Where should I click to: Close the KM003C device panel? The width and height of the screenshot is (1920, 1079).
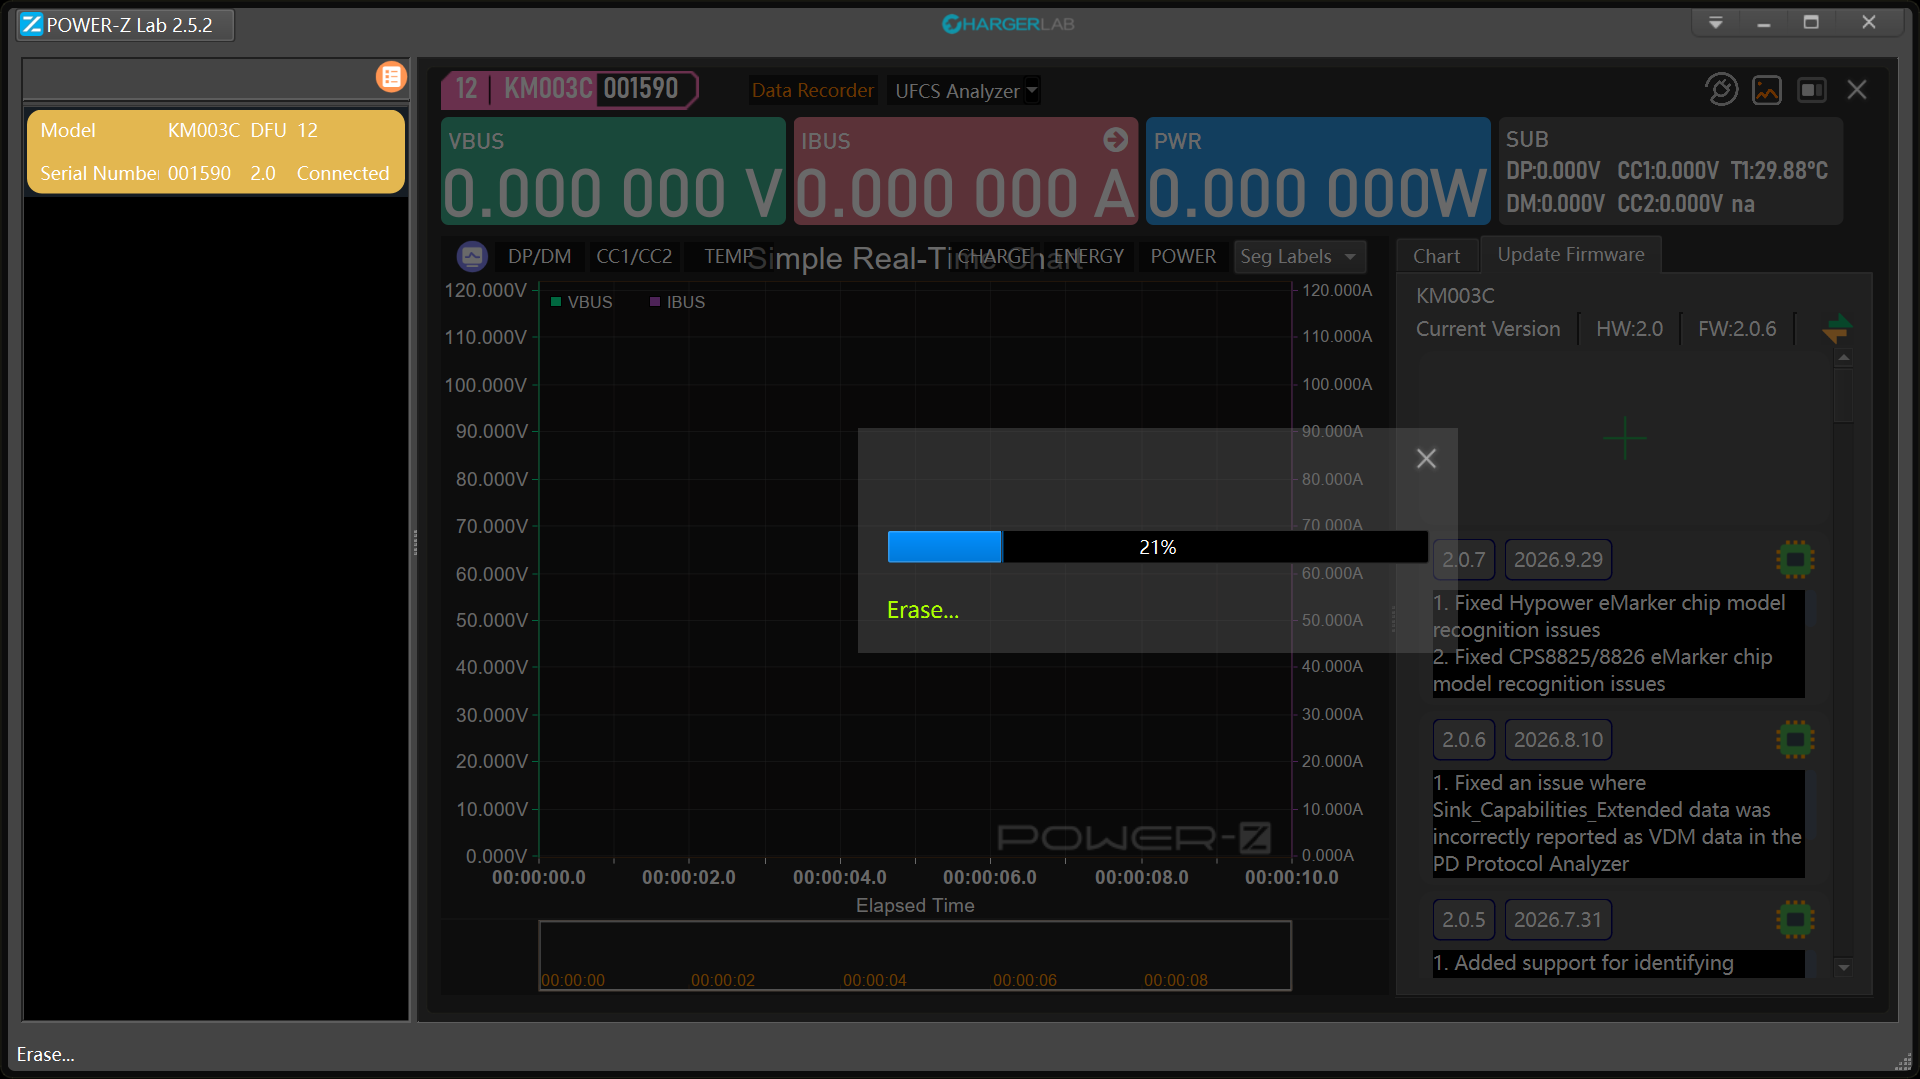(1857, 90)
